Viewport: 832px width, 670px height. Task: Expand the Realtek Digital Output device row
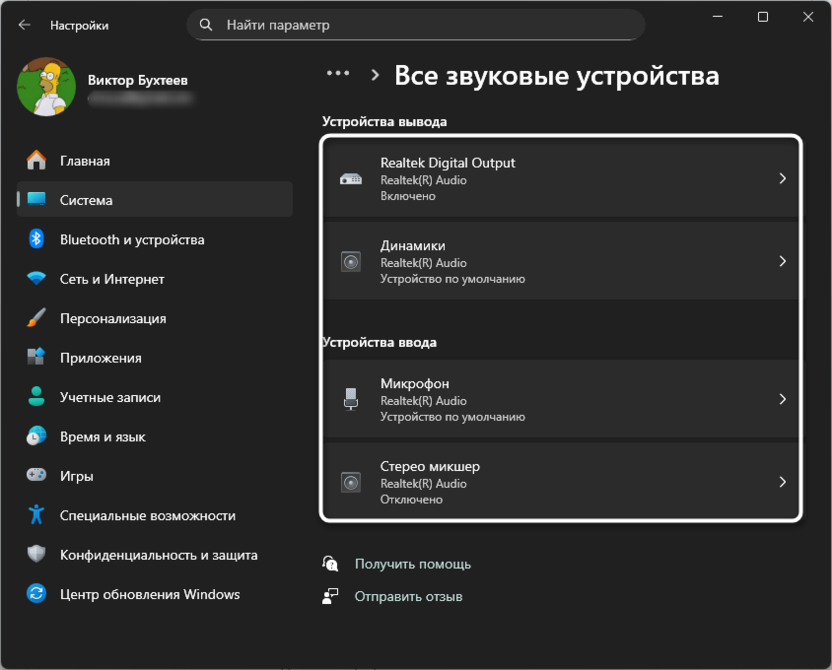(x=560, y=178)
